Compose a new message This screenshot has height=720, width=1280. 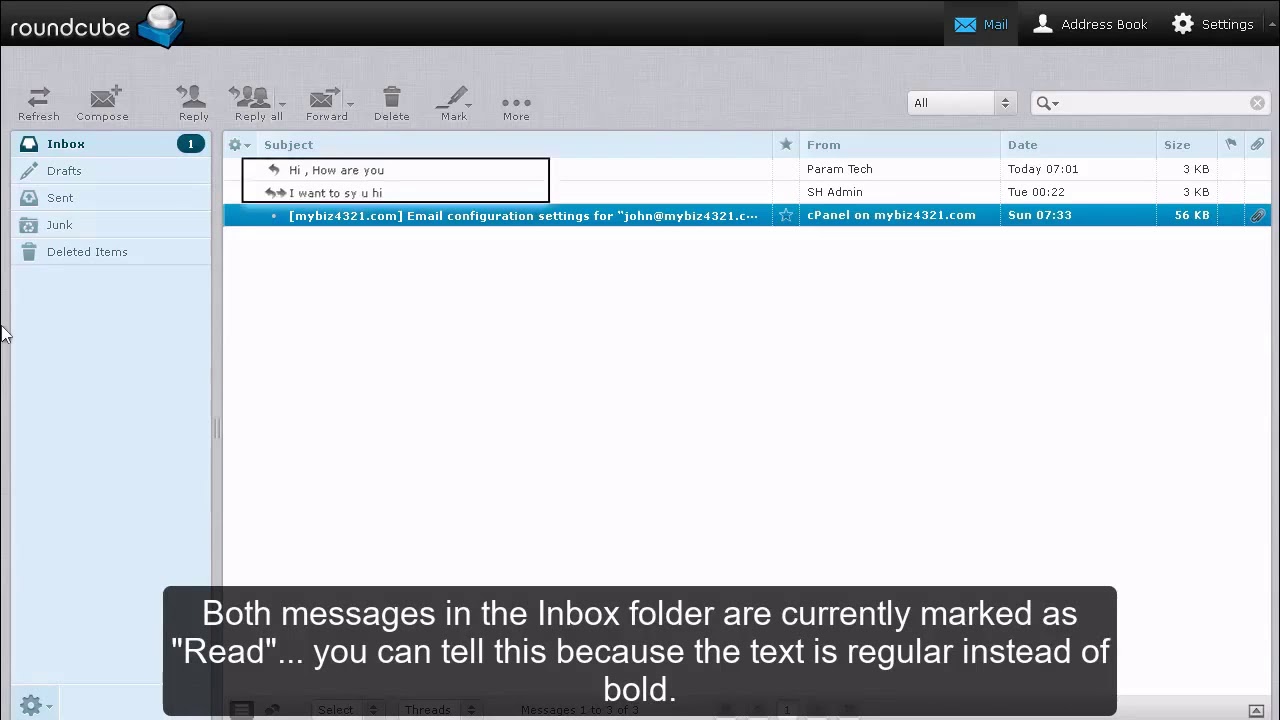click(x=103, y=103)
